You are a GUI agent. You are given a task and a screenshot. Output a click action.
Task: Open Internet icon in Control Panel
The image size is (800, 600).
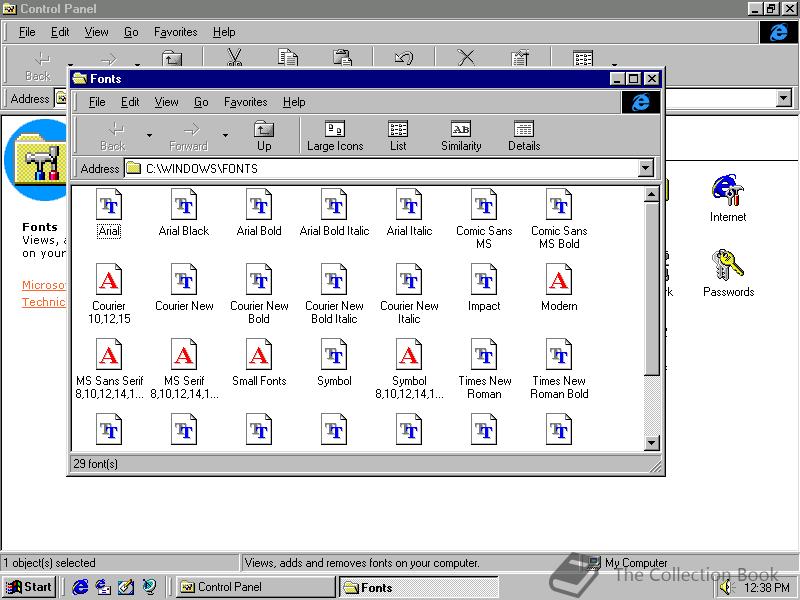point(728,198)
